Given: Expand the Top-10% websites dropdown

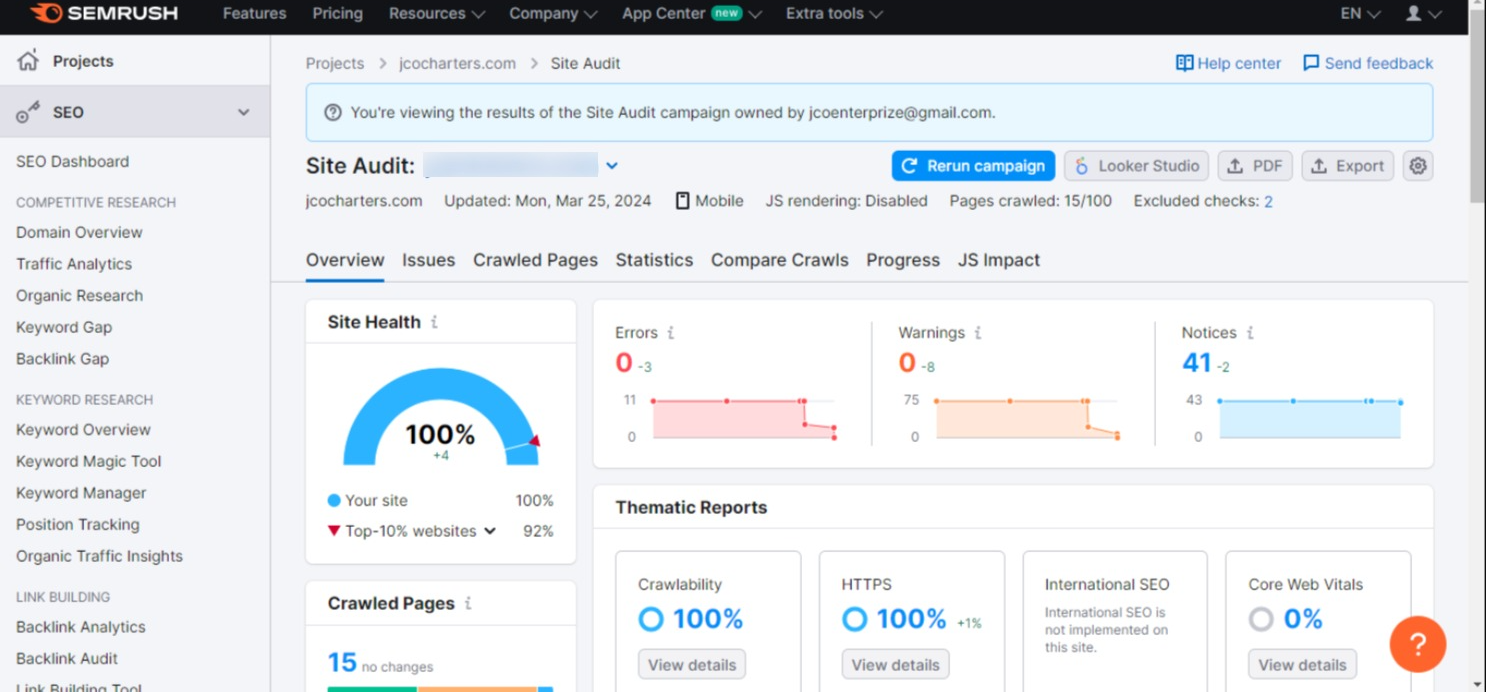Looking at the screenshot, I should tap(490, 531).
